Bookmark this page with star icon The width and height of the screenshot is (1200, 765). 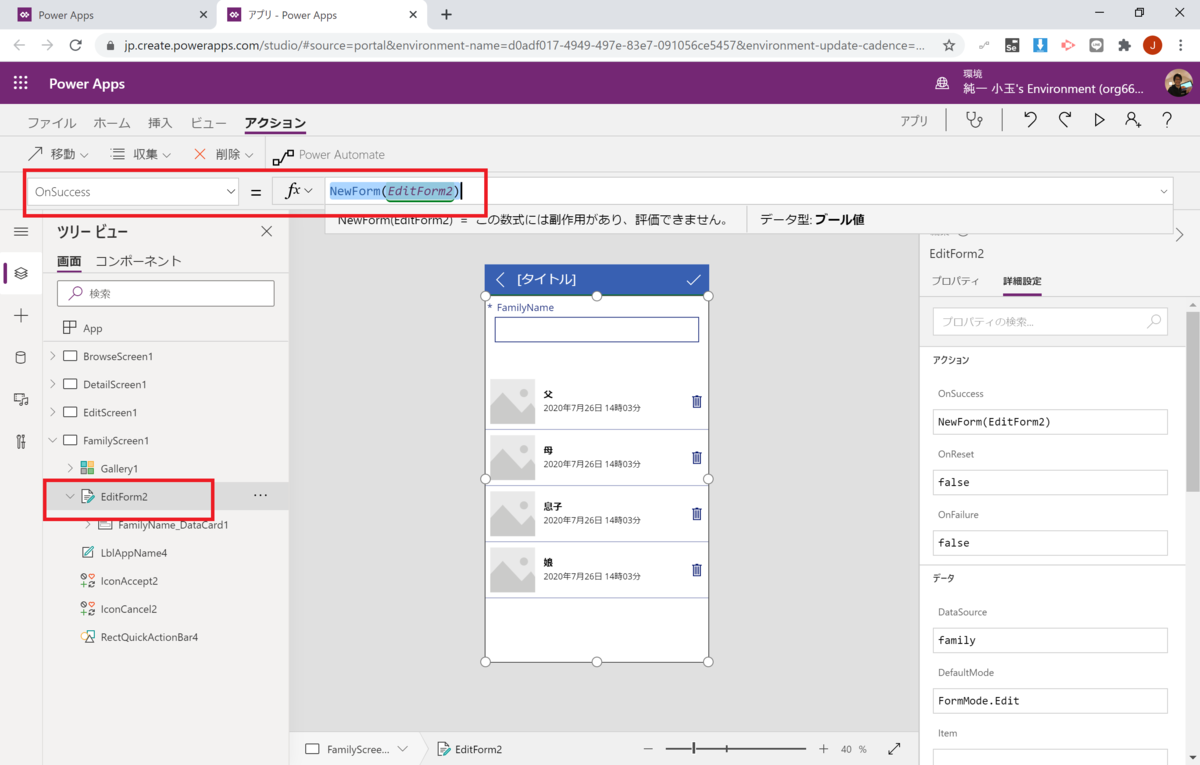coord(949,45)
